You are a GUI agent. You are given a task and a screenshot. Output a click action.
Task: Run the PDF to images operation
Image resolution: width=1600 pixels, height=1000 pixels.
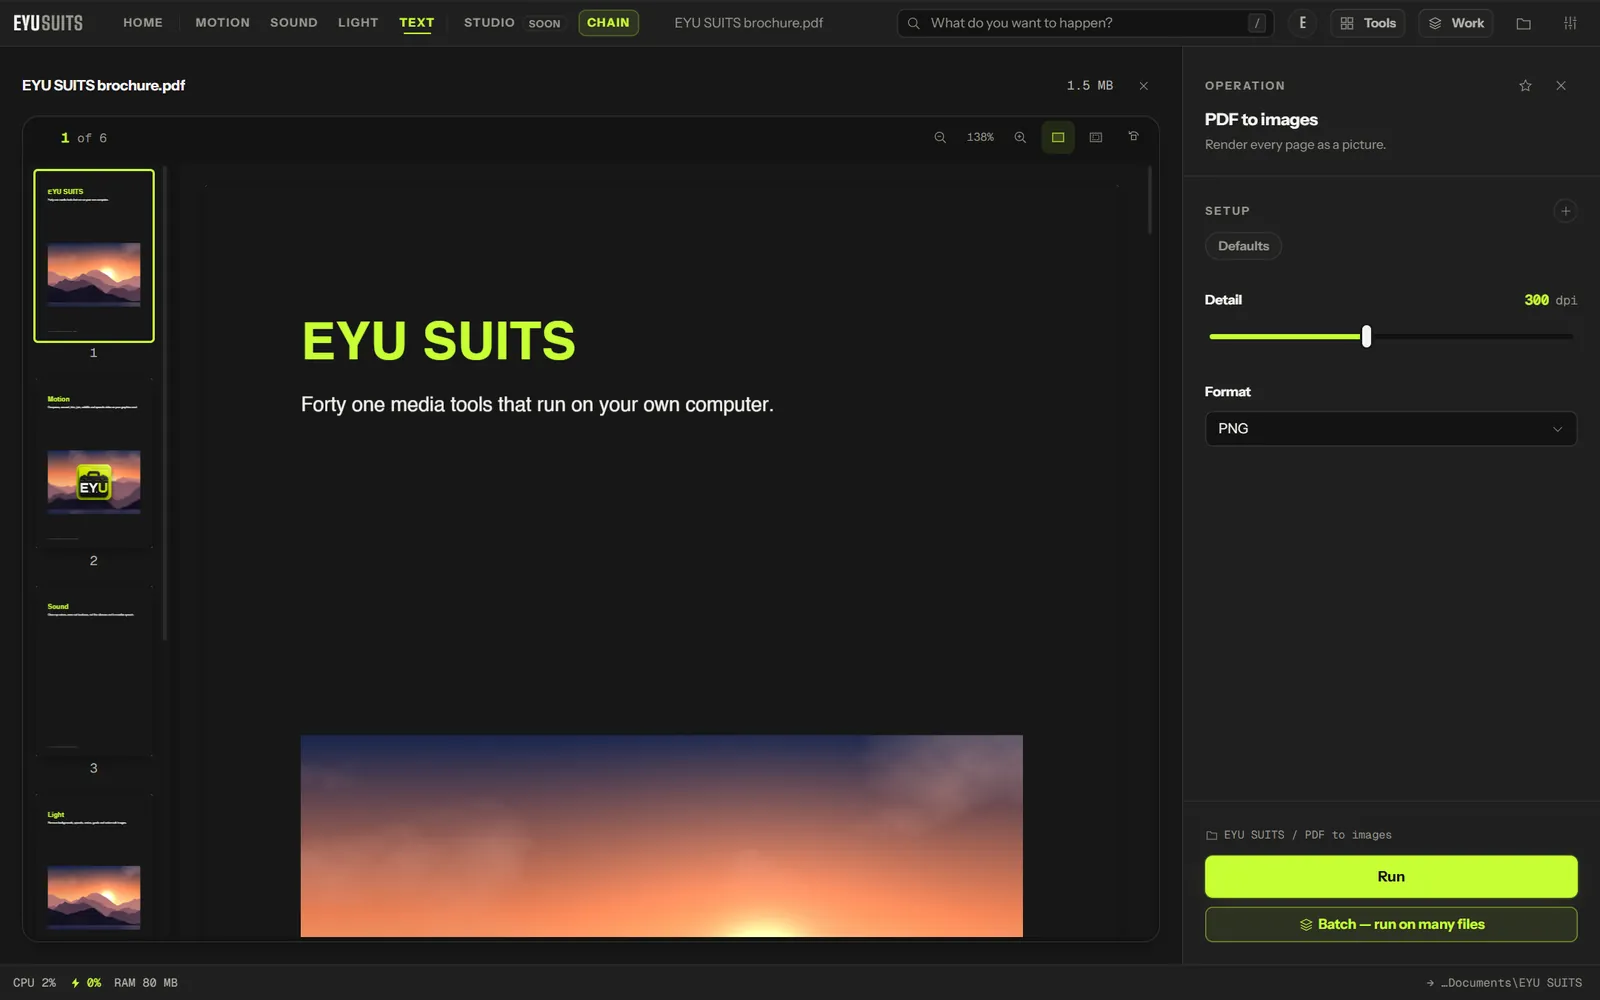[x=1391, y=877]
